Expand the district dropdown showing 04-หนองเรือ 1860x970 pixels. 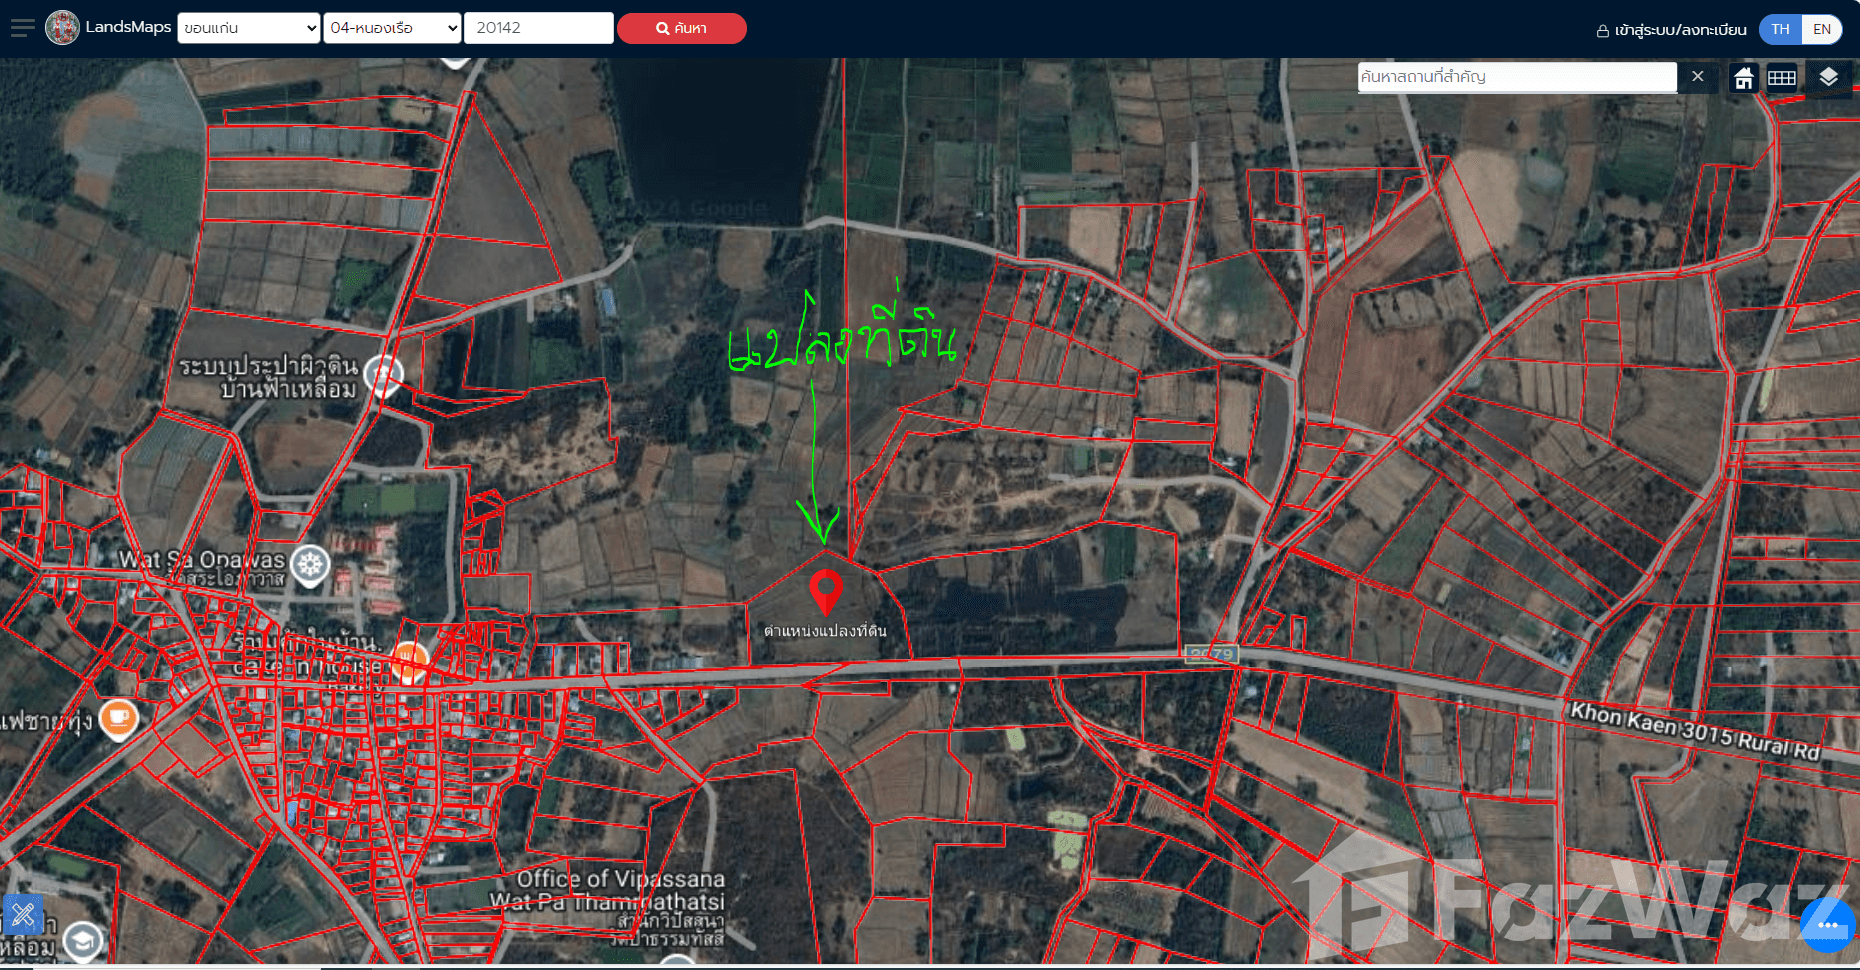(392, 28)
